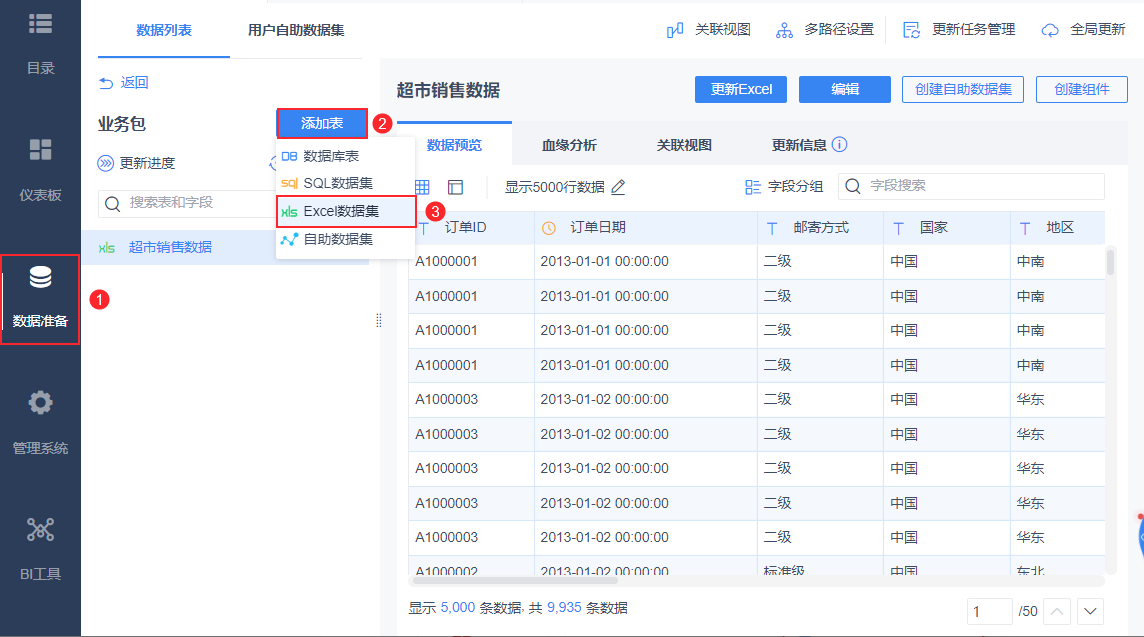
Task: Click the pencil icon to edit row count
Action: pos(618,188)
